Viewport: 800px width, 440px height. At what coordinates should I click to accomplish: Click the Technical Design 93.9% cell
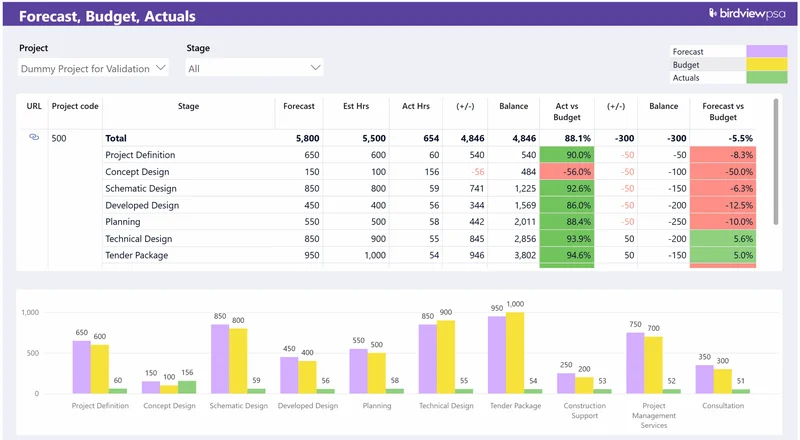(x=566, y=239)
